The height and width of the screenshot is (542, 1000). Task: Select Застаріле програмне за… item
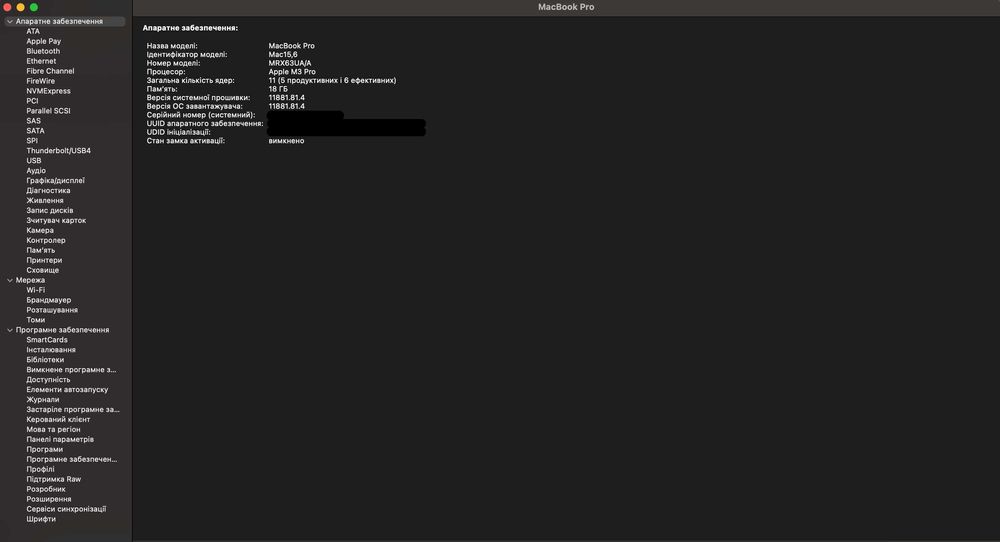[x=73, y=410]
